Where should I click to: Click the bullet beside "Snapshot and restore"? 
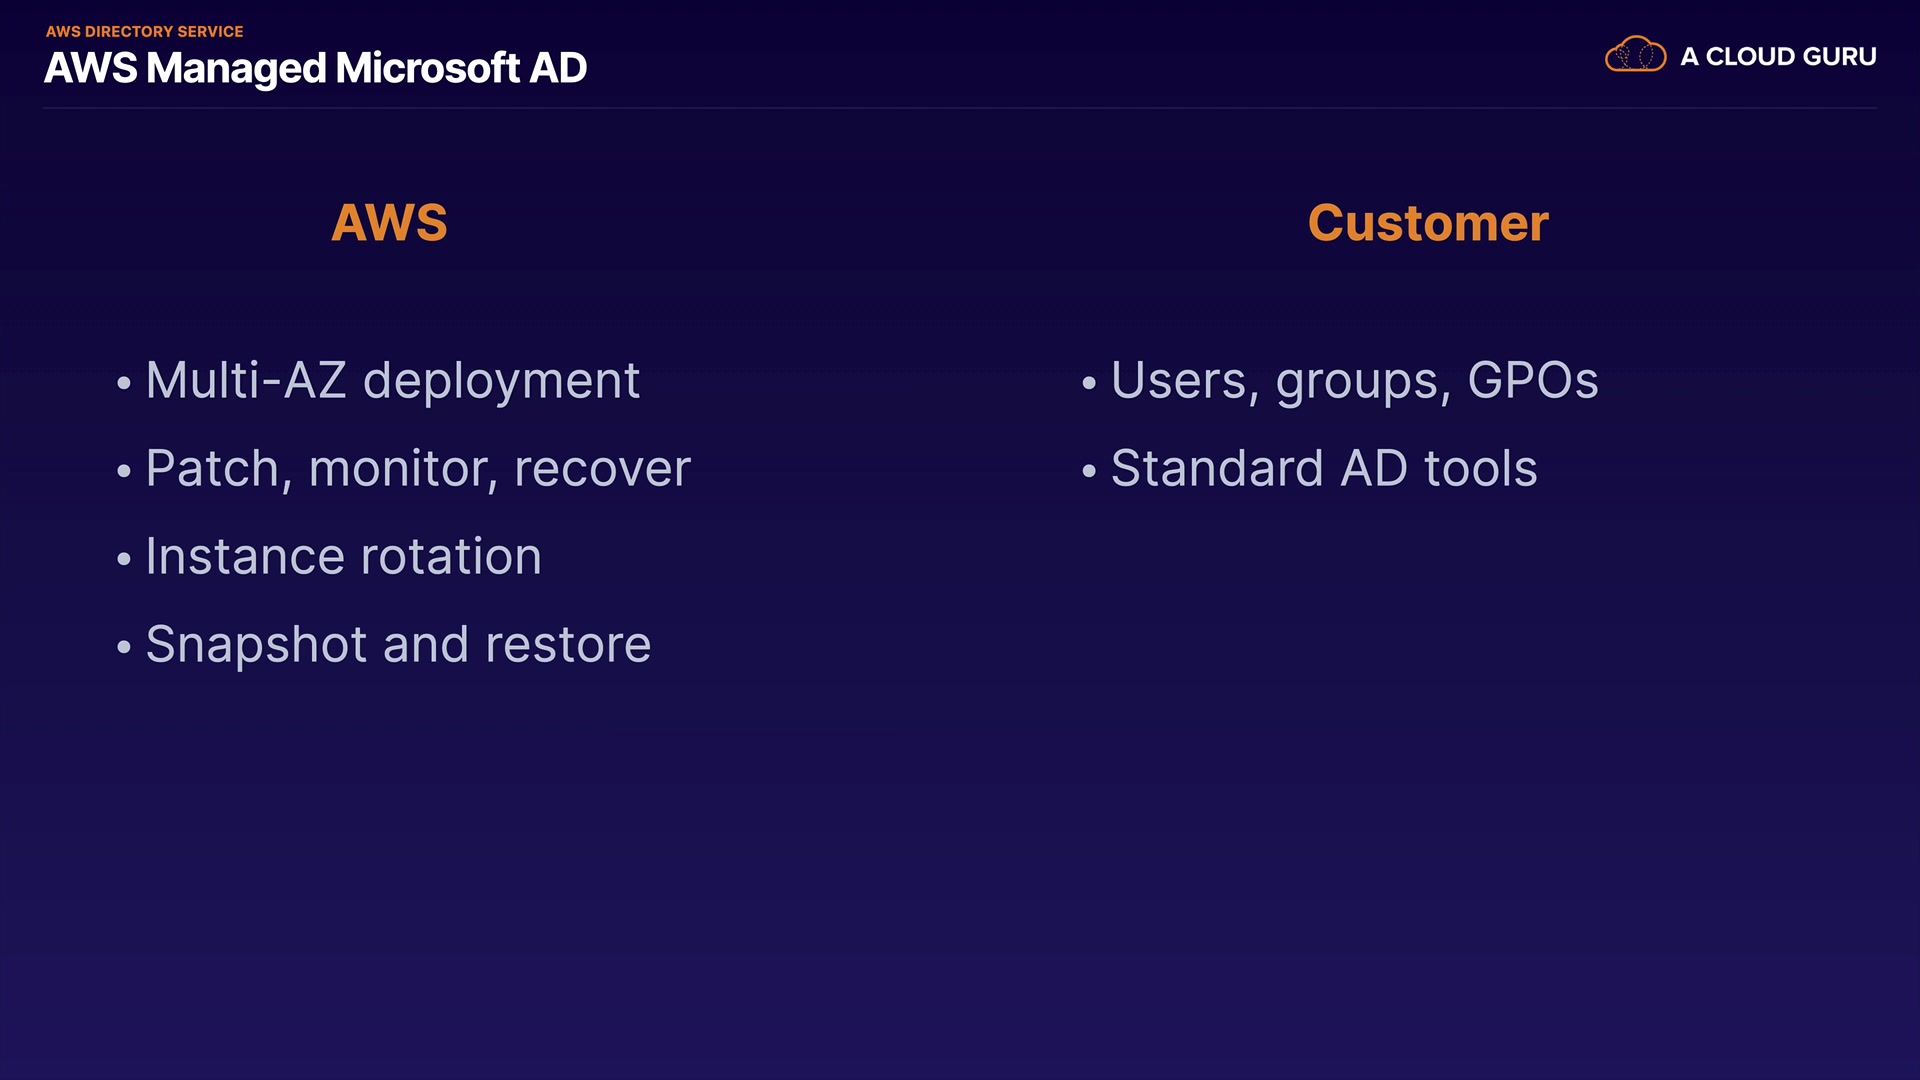[x=124, y=647]
